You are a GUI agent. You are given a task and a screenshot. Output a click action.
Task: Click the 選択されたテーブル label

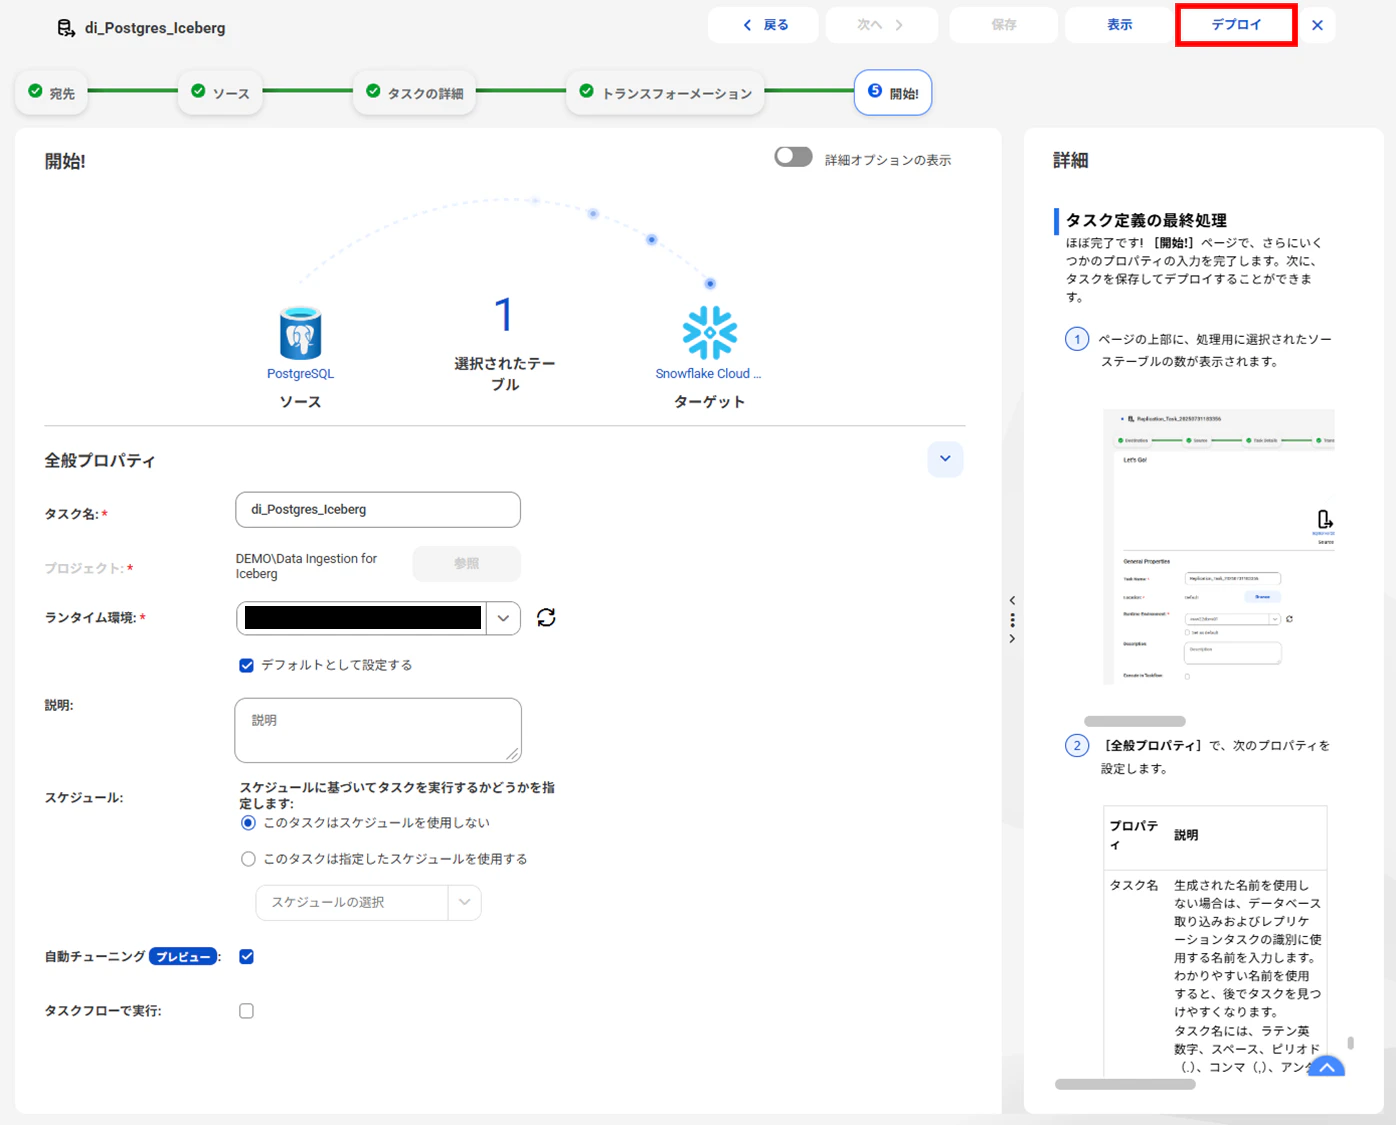(x=505, y=374)
